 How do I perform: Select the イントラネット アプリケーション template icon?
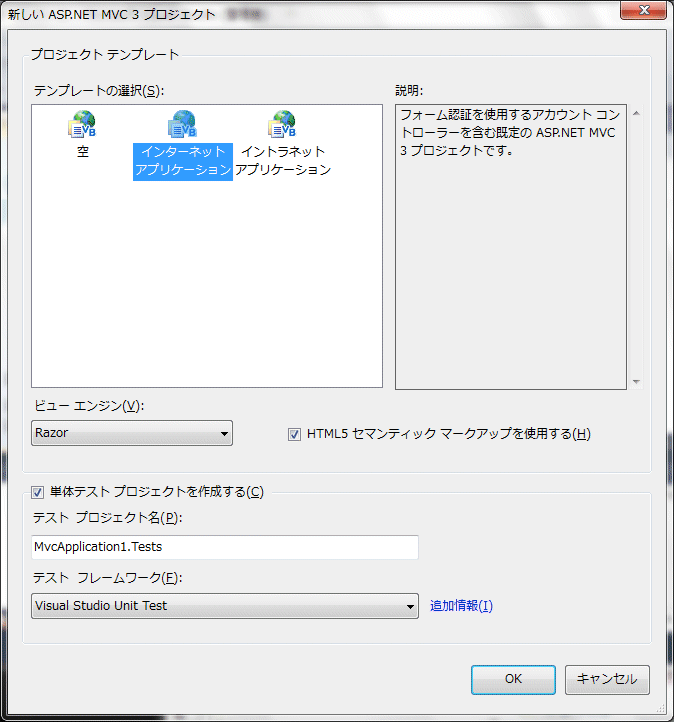pos(283,124)
